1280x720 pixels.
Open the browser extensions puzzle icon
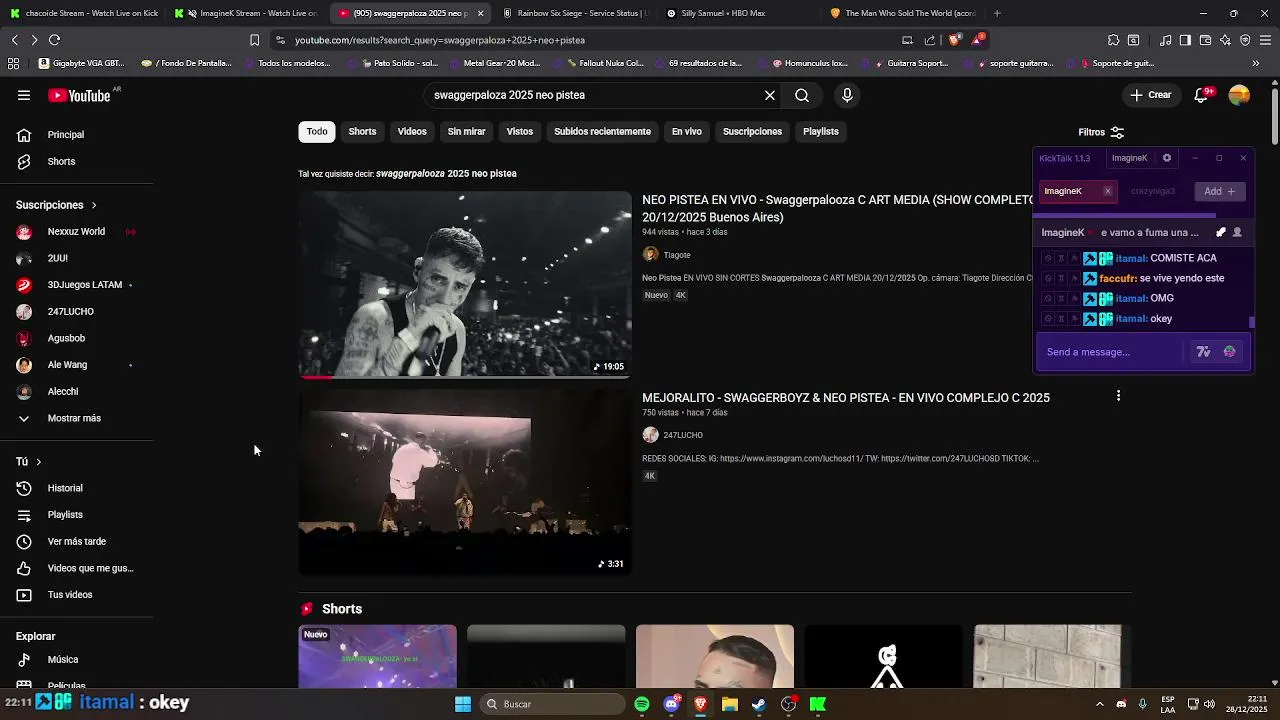[x=1113, y=40]
